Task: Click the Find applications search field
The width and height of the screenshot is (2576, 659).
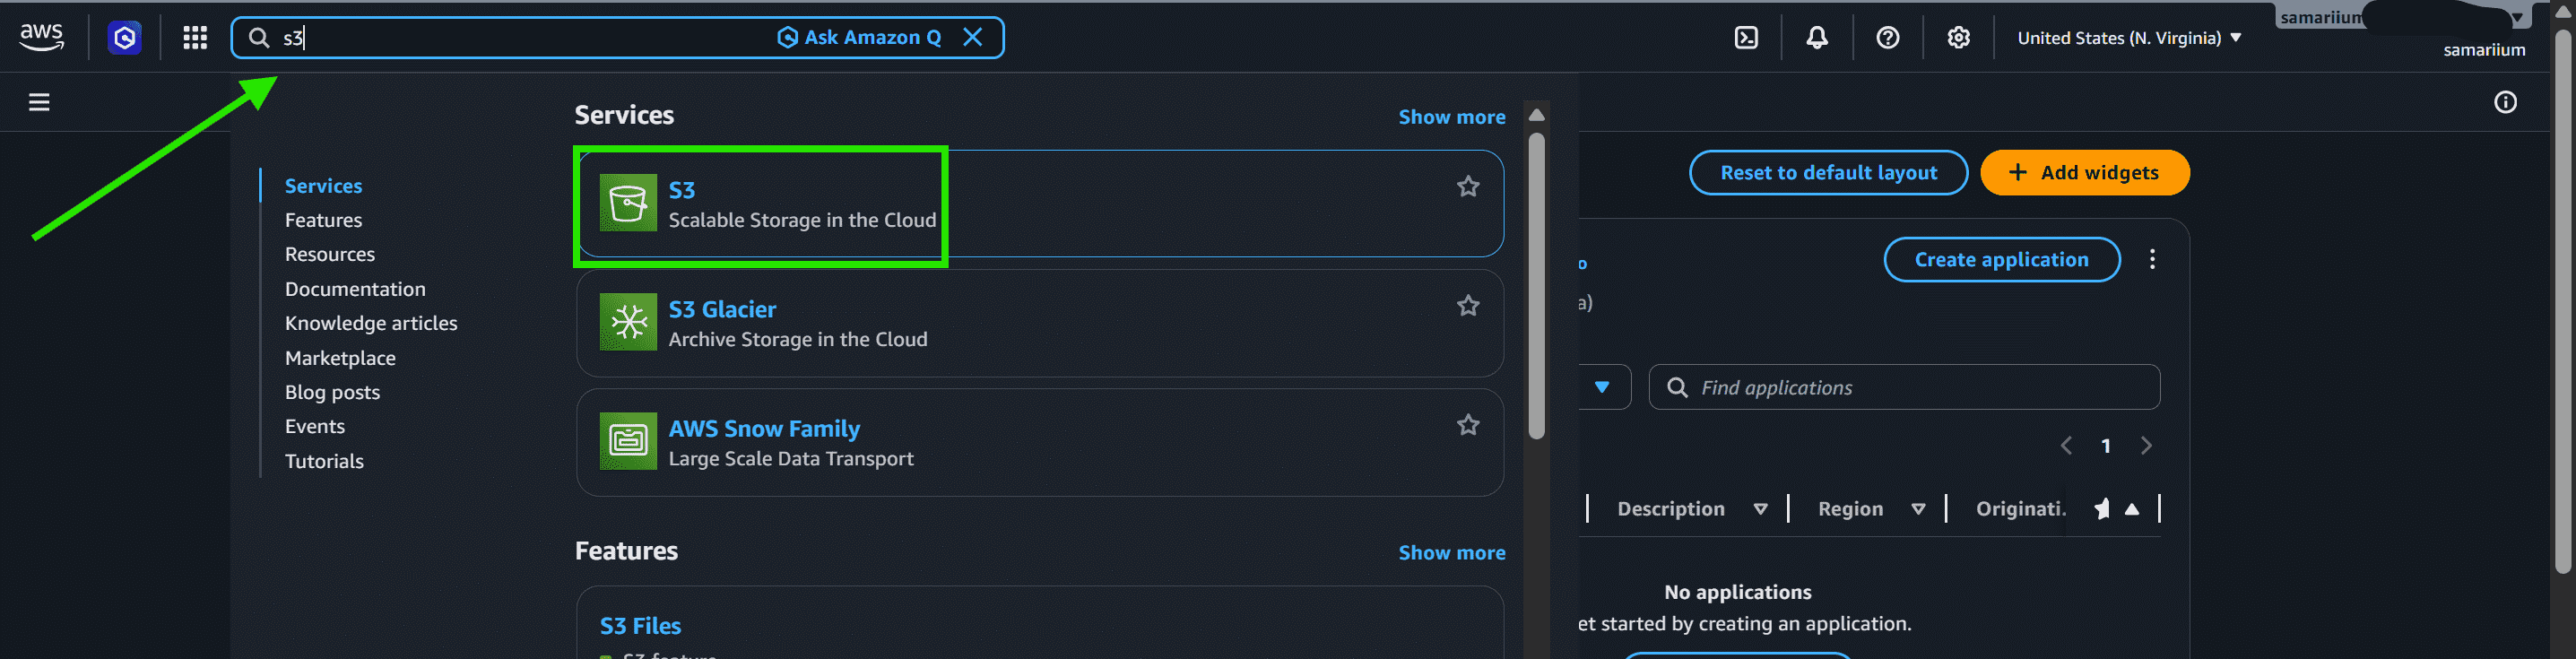Action: 1904,387
